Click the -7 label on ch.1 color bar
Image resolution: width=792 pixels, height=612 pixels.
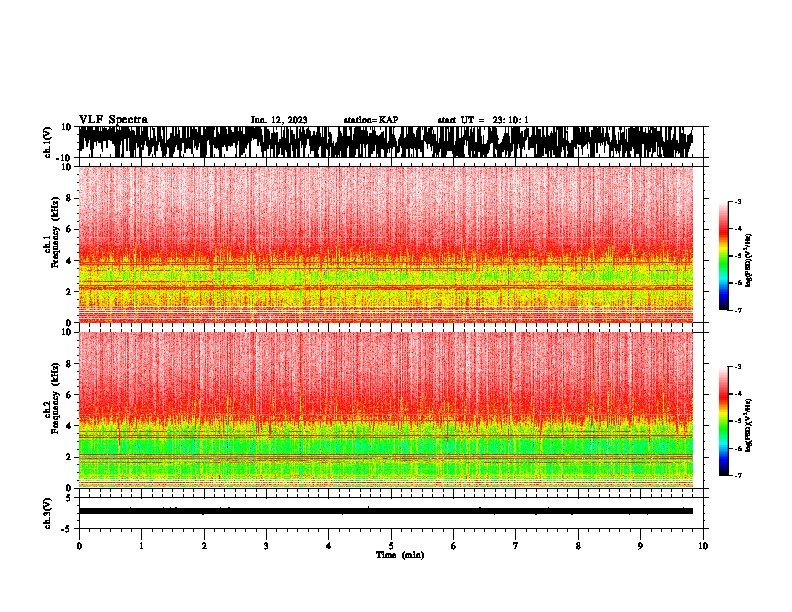pos(738,310)
